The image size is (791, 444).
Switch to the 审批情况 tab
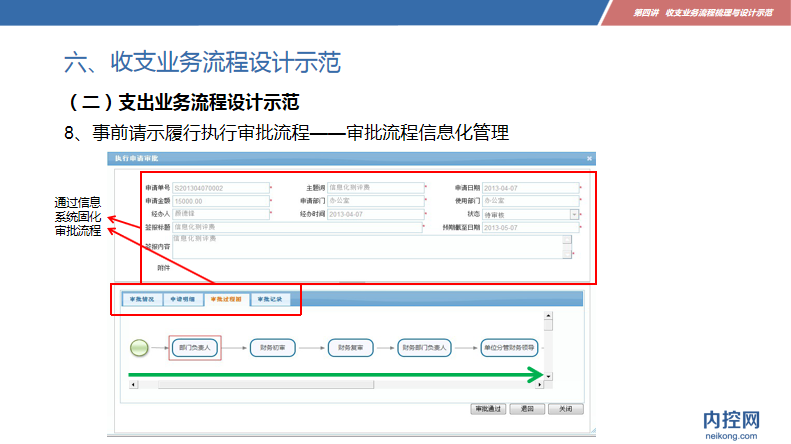pyautogui.click(x=138, y=299)
